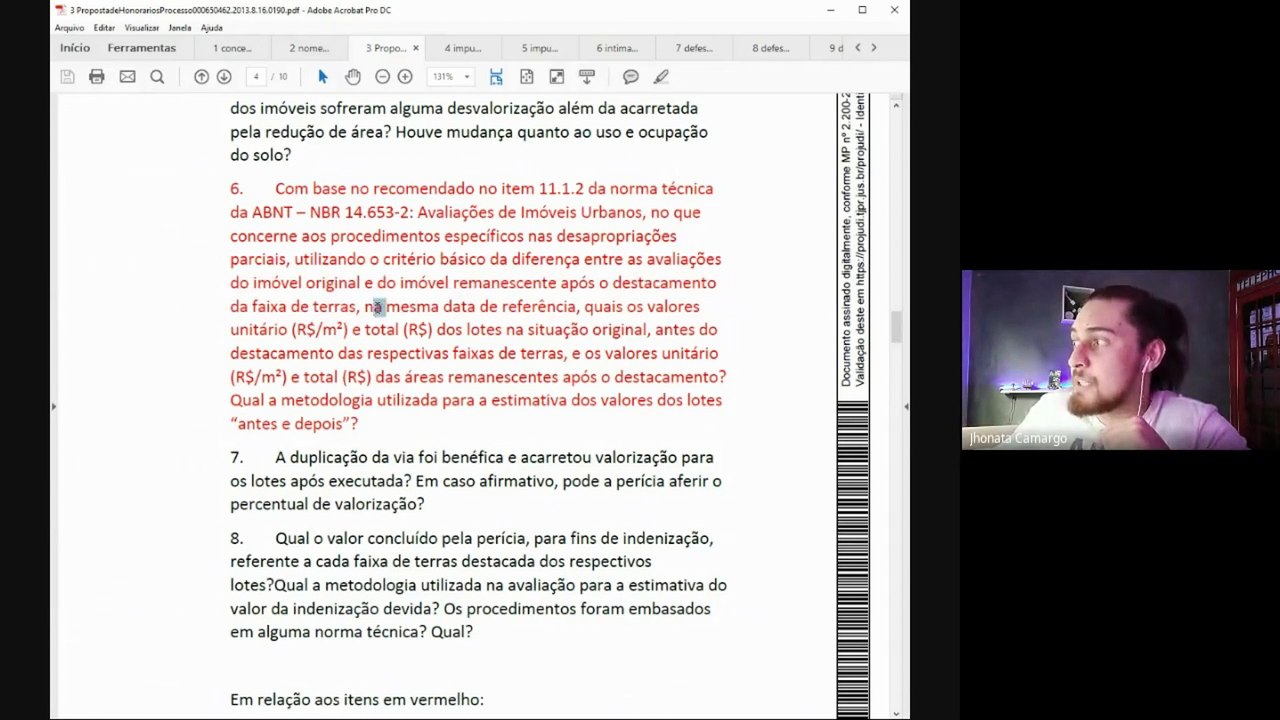Click the text 'Em relação aos itens em vermelho:'
Viewport: 1280px width, 720px height.
[357, 700]
